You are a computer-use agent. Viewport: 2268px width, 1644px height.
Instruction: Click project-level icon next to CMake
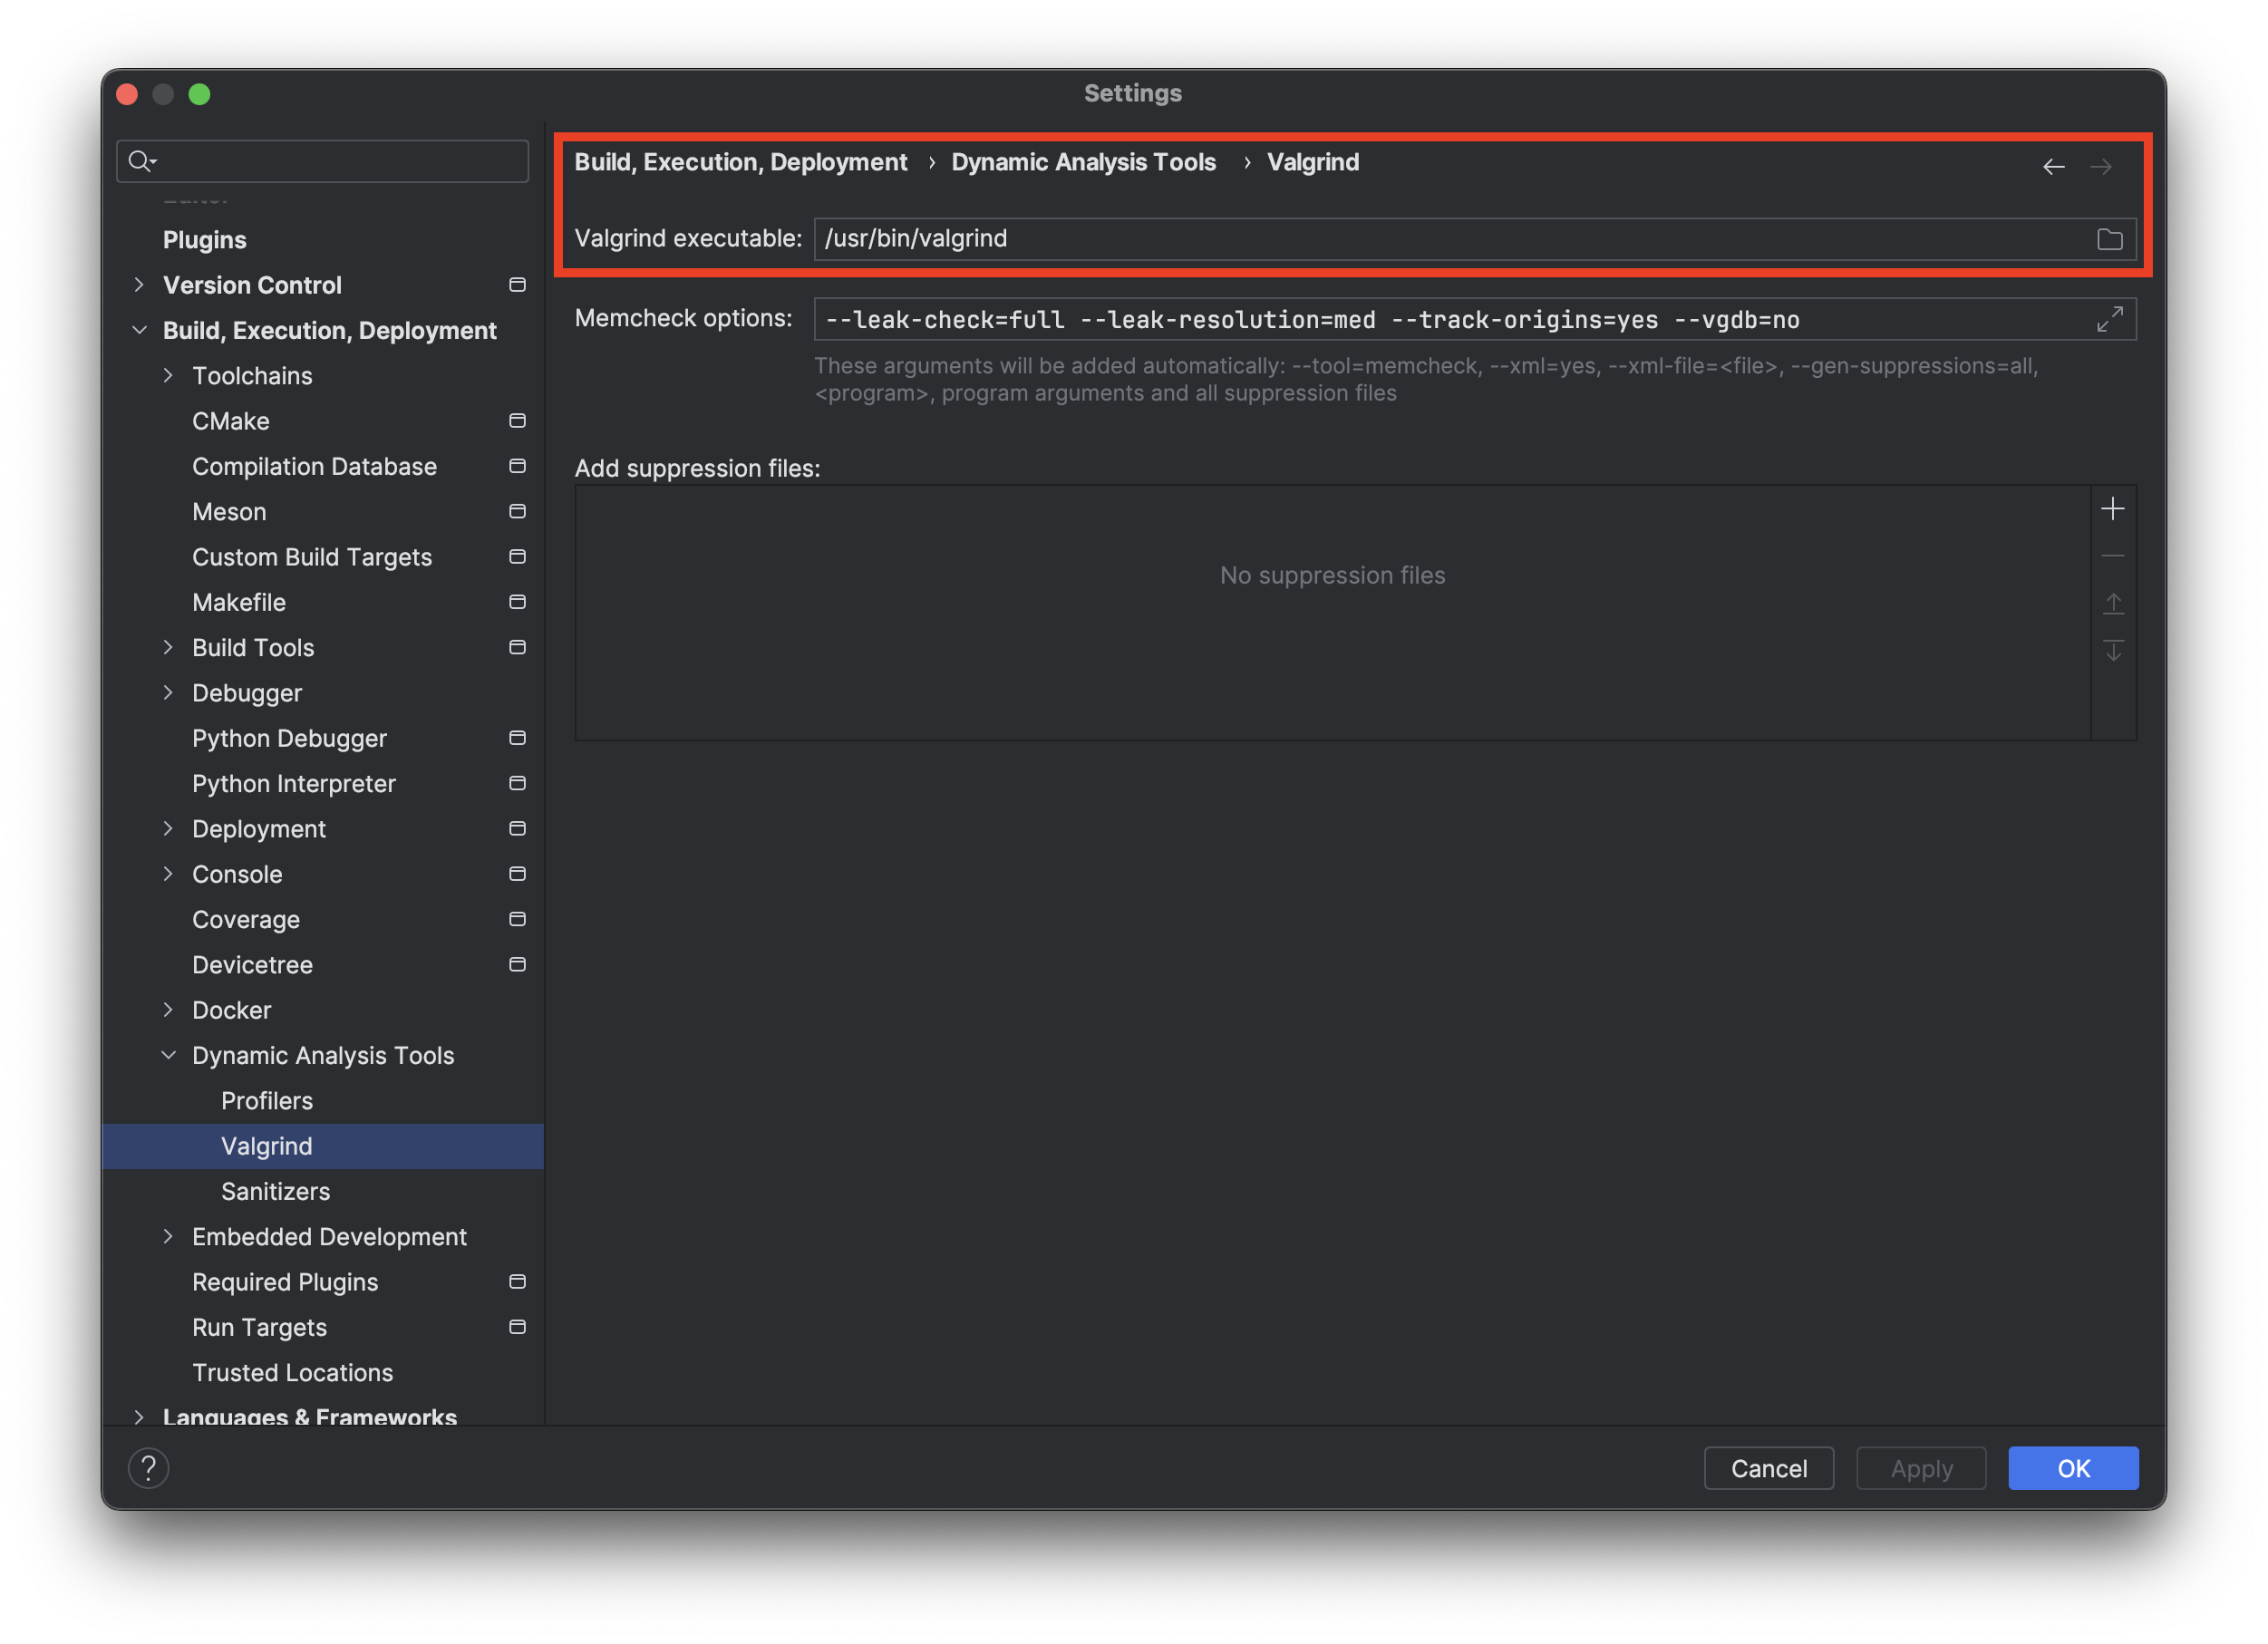click(x=517, y=421)
